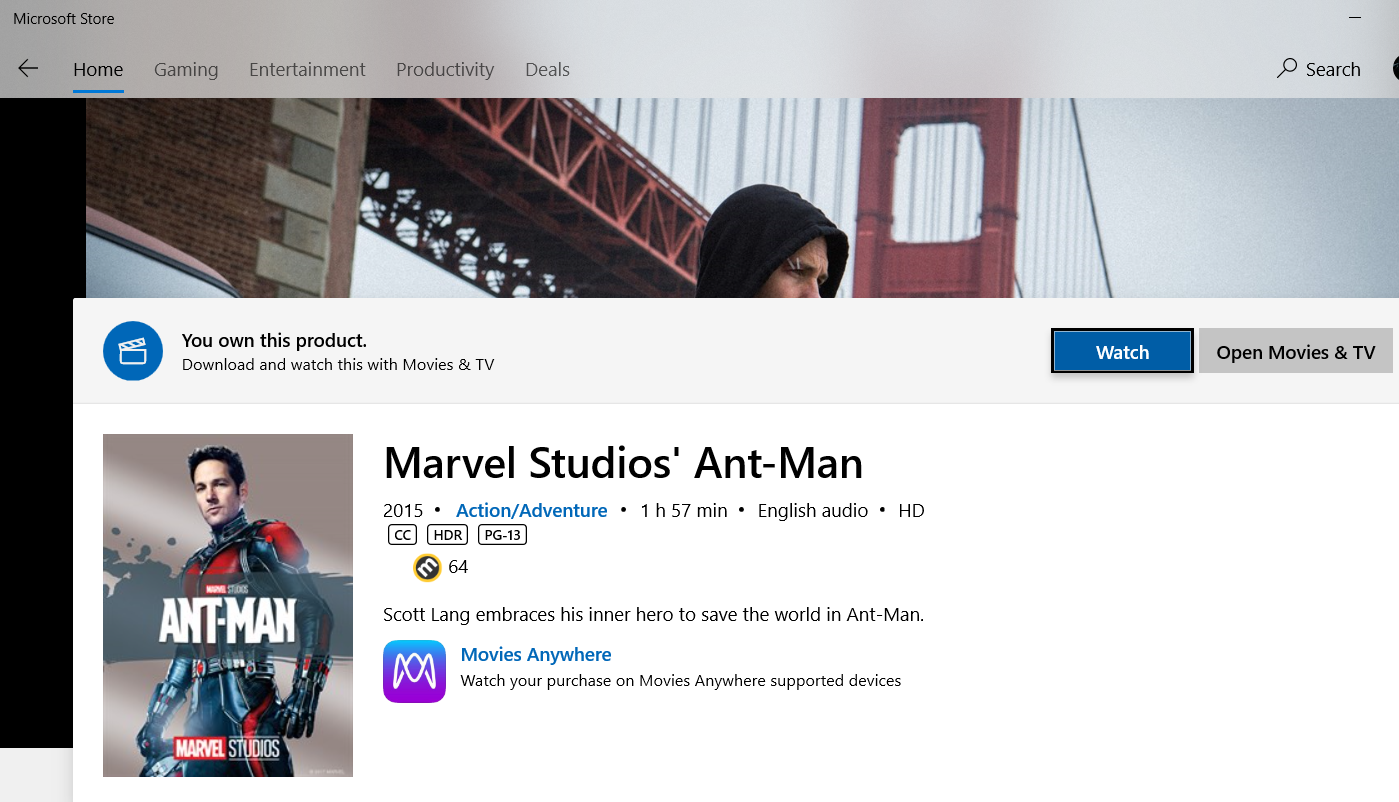
Task: Open the Home tab
Action: [98, 70]
